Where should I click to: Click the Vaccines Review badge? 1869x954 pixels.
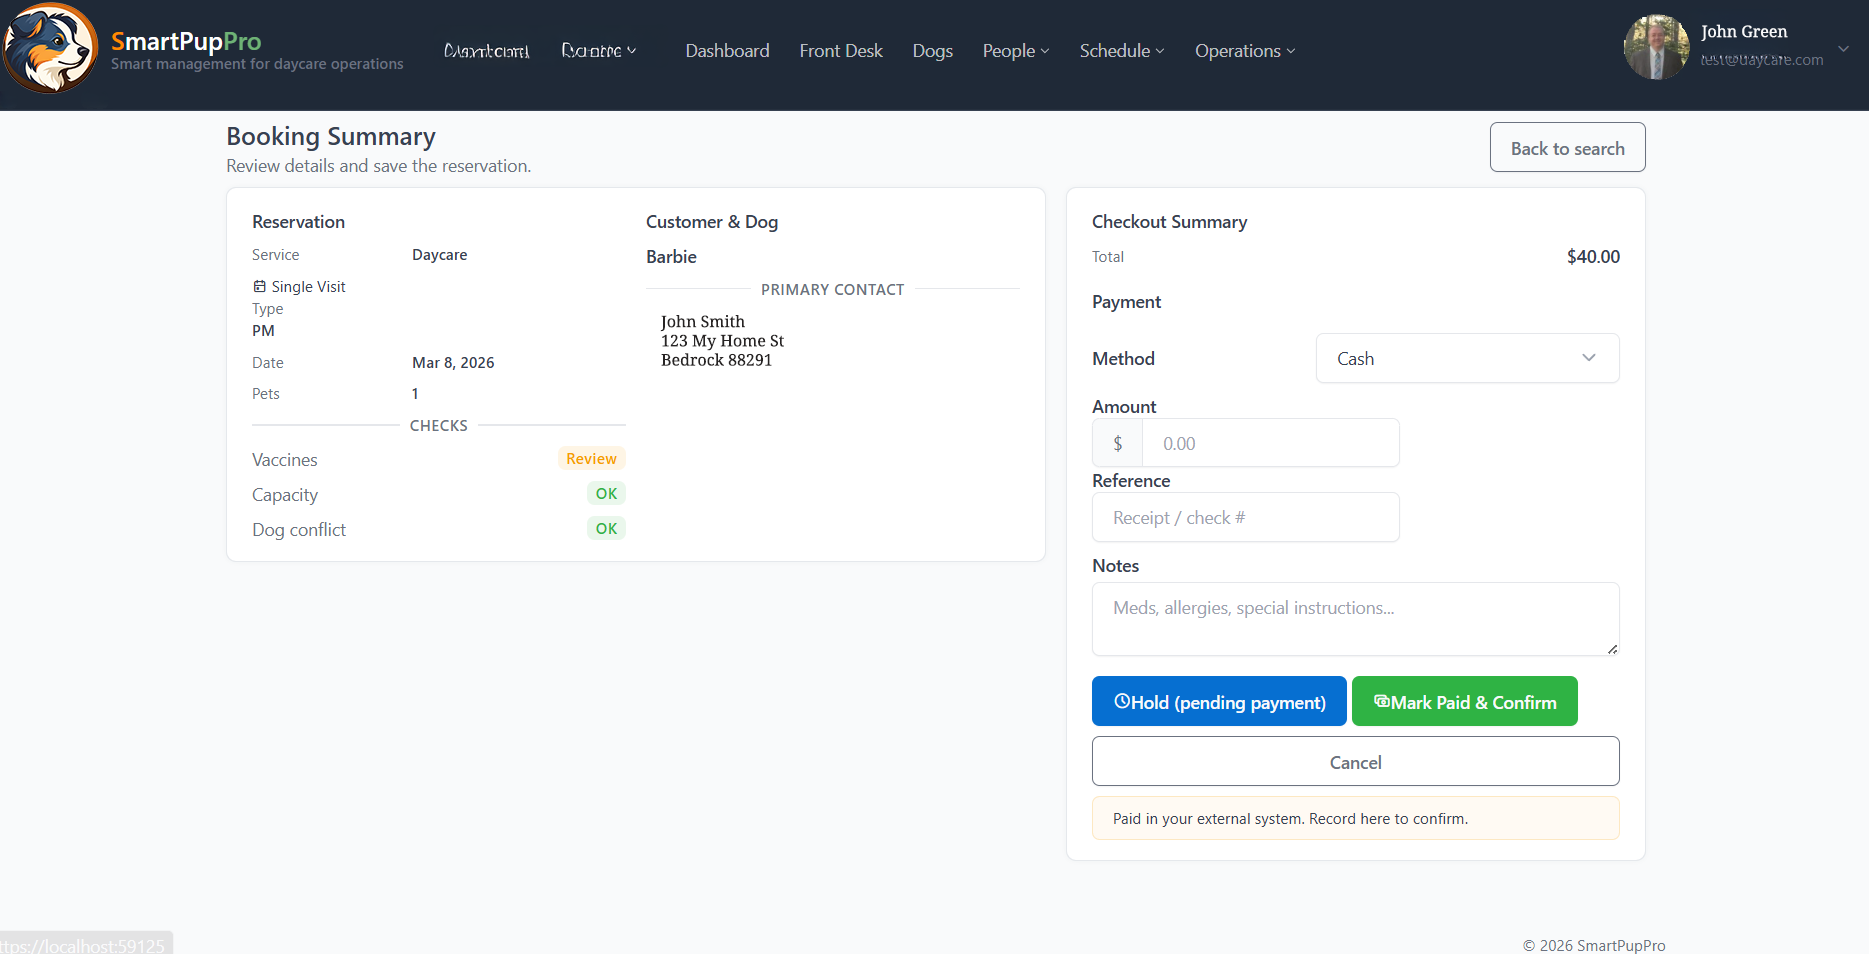point(591,459)
